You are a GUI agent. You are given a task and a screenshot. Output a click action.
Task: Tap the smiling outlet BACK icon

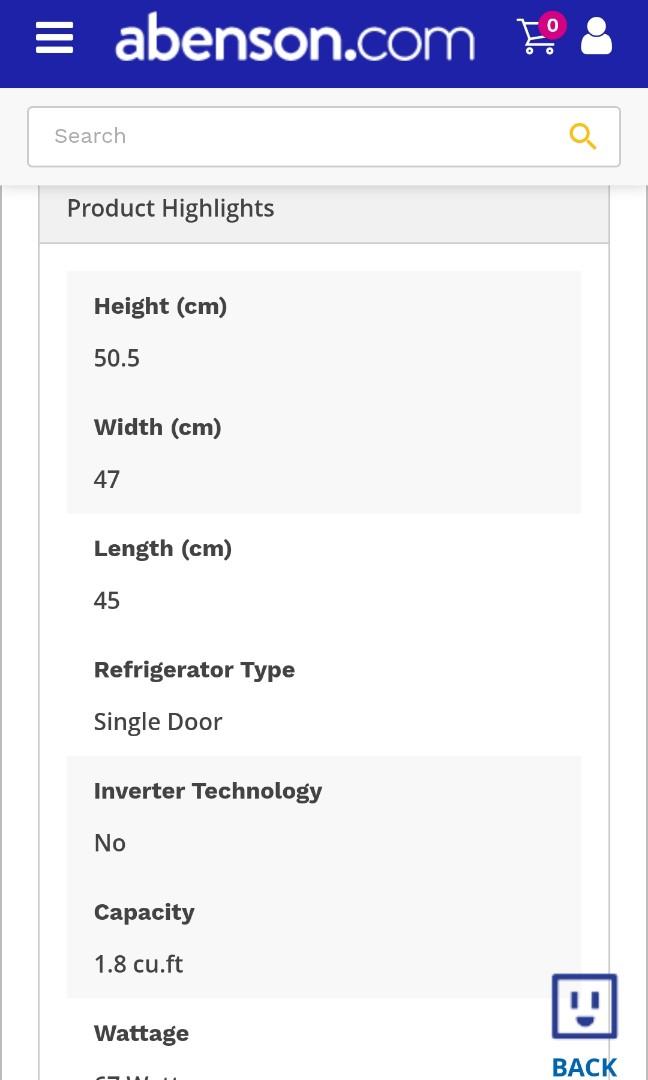click(584, 1025)
